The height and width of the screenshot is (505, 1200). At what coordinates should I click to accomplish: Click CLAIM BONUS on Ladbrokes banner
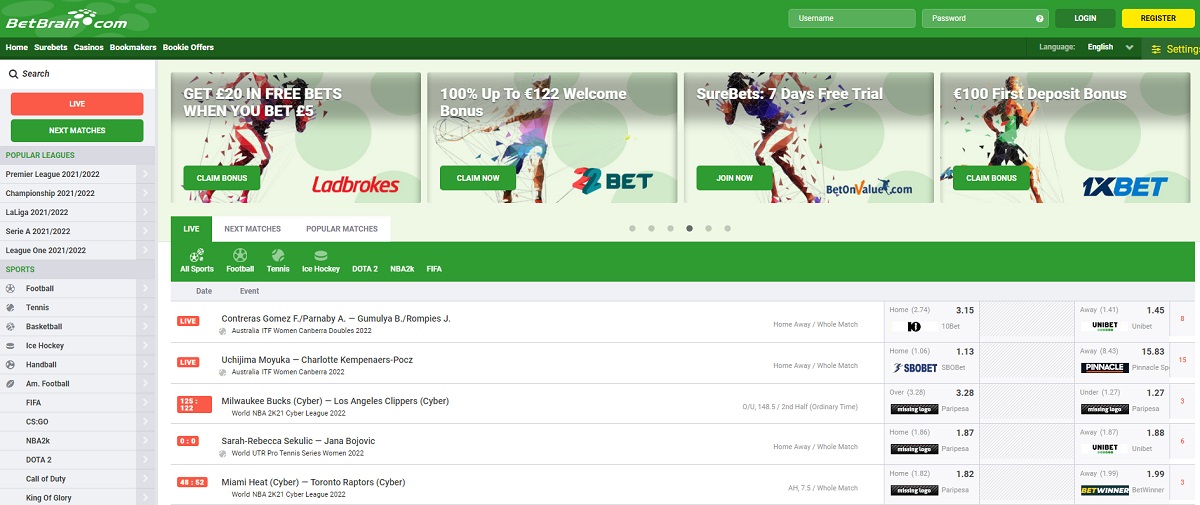[x=221, y=178]
